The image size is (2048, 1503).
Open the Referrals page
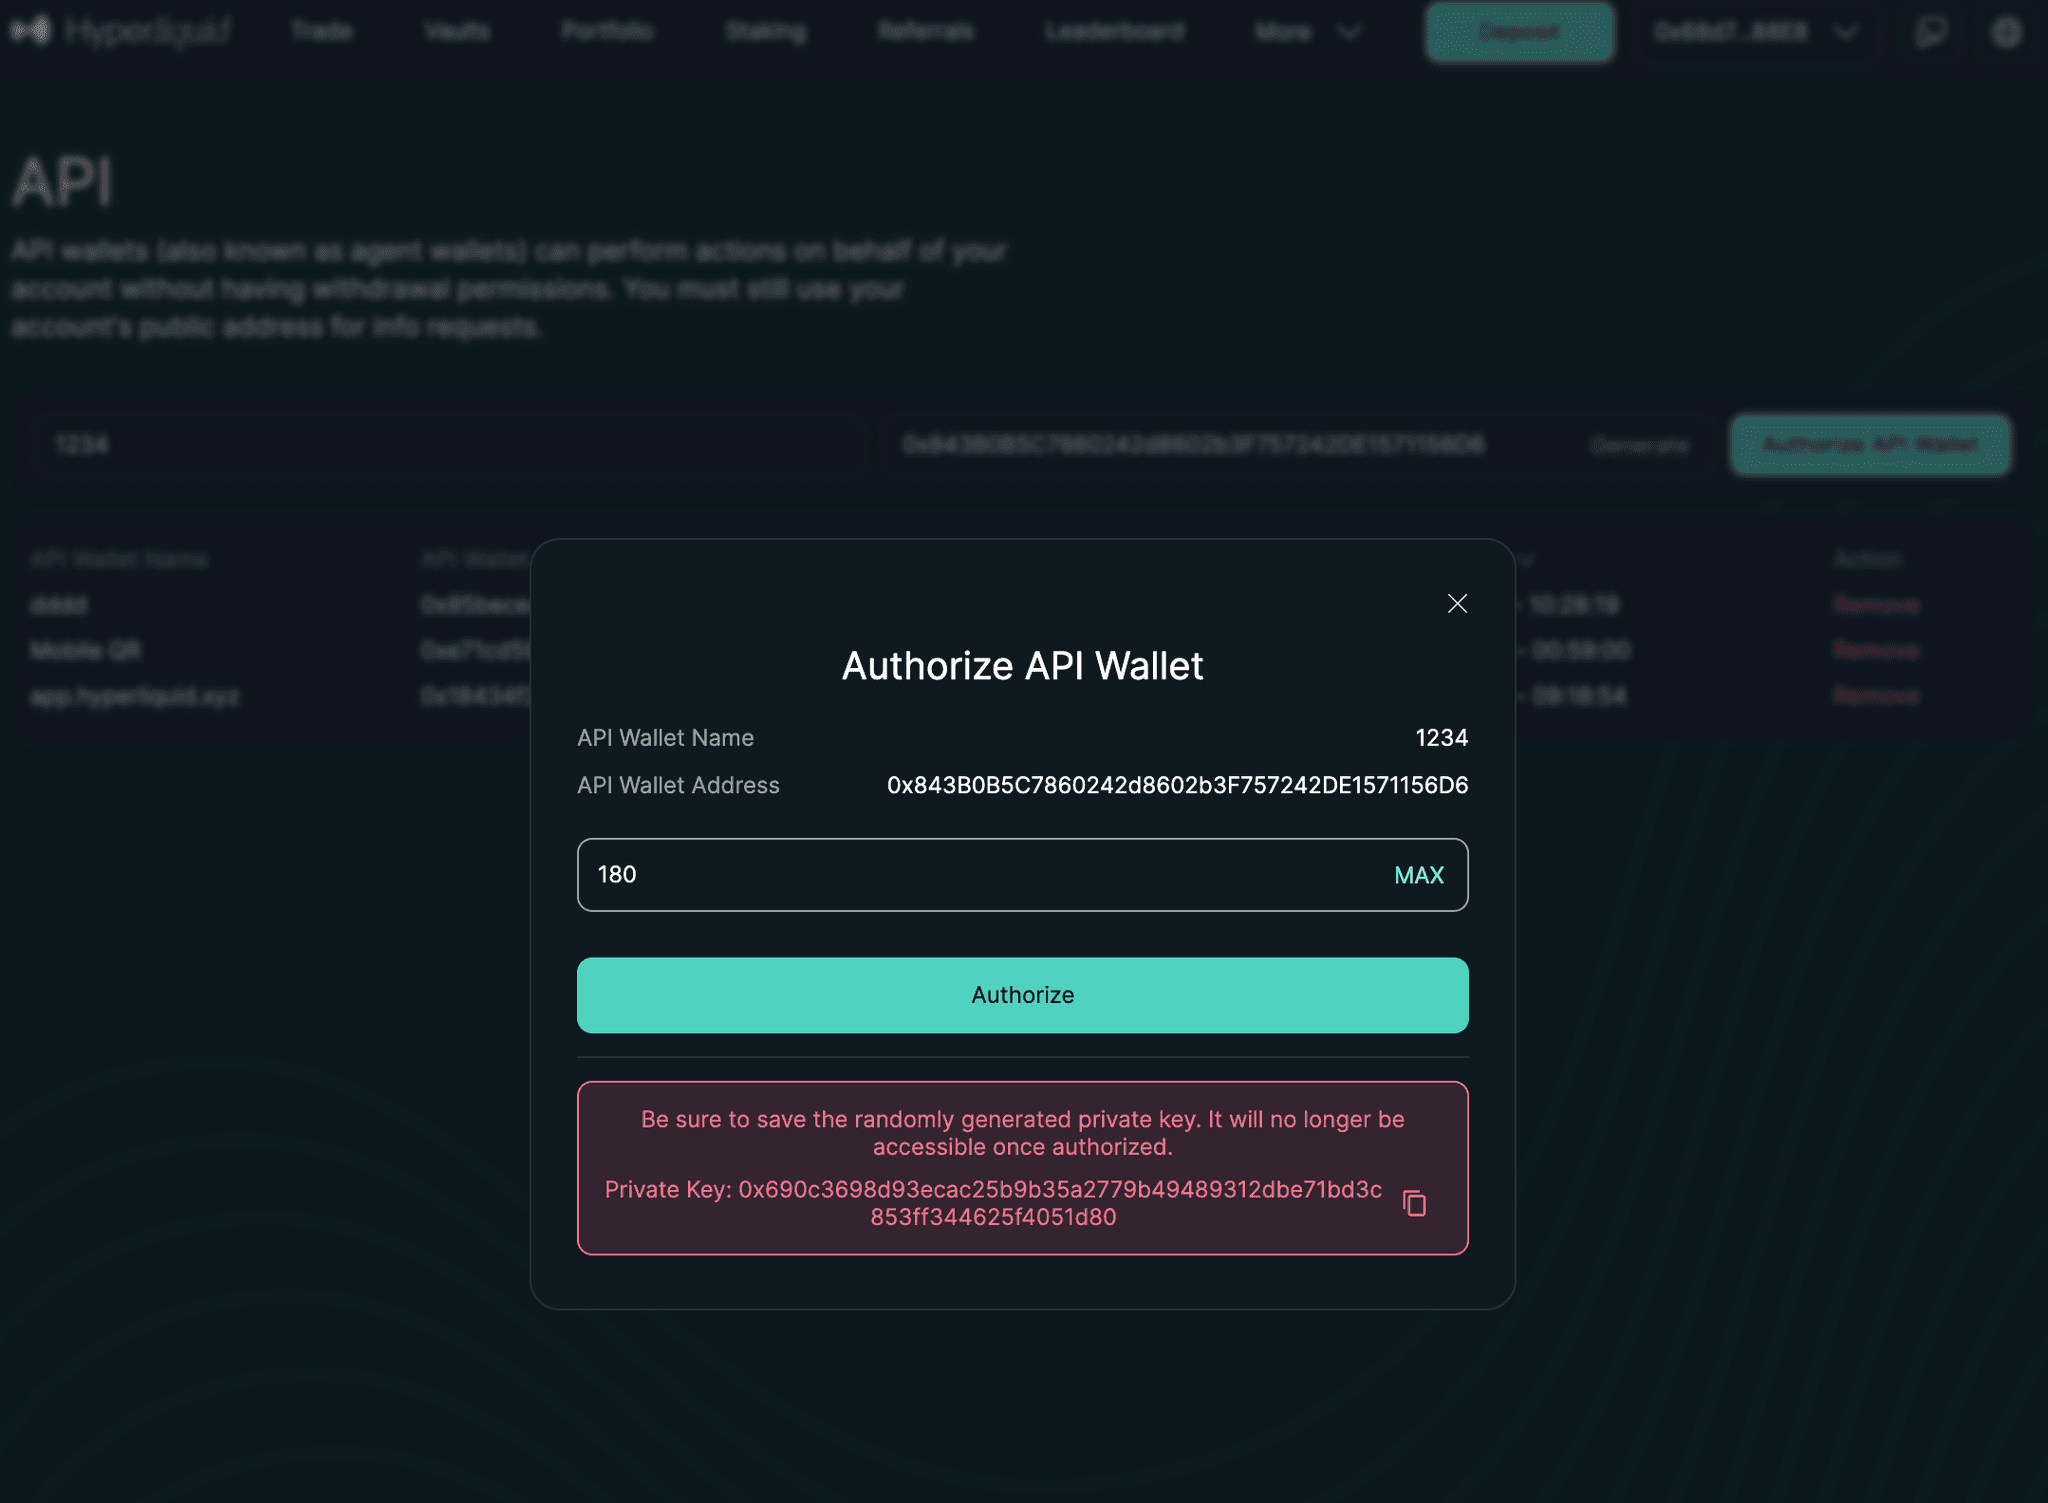tap(925, 32)
